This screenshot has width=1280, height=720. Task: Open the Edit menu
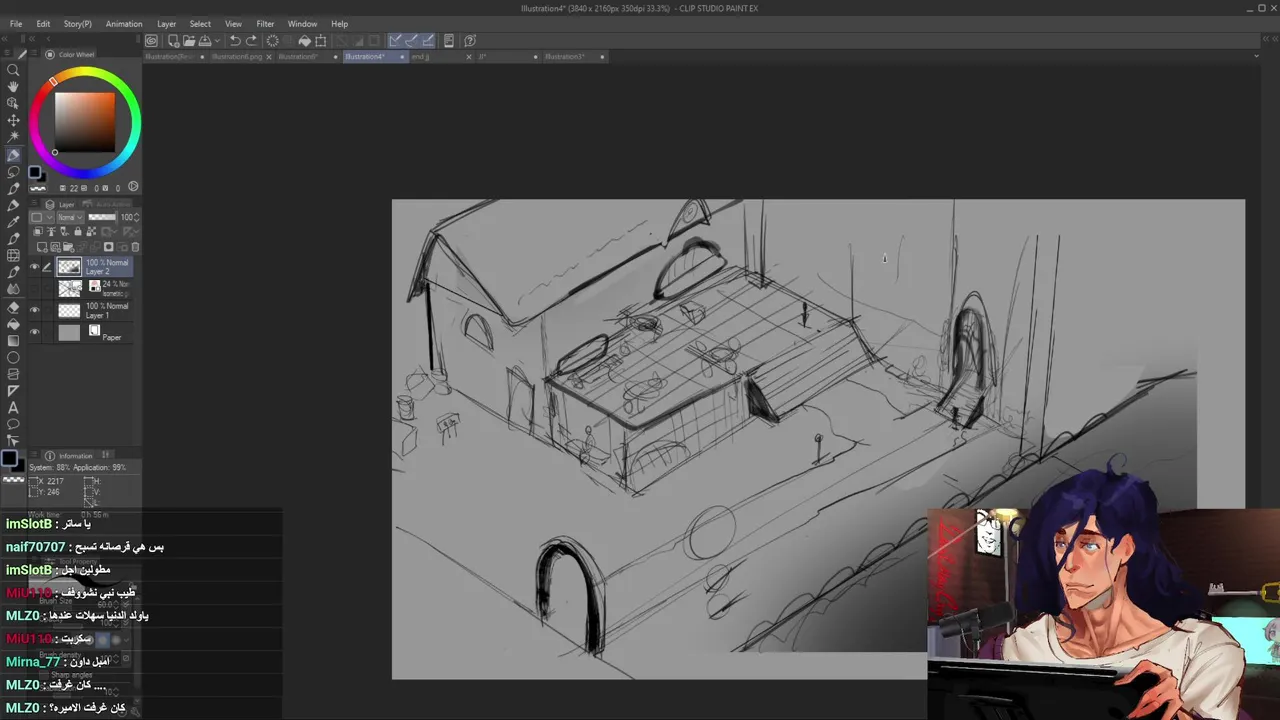[x=43, y=24]
